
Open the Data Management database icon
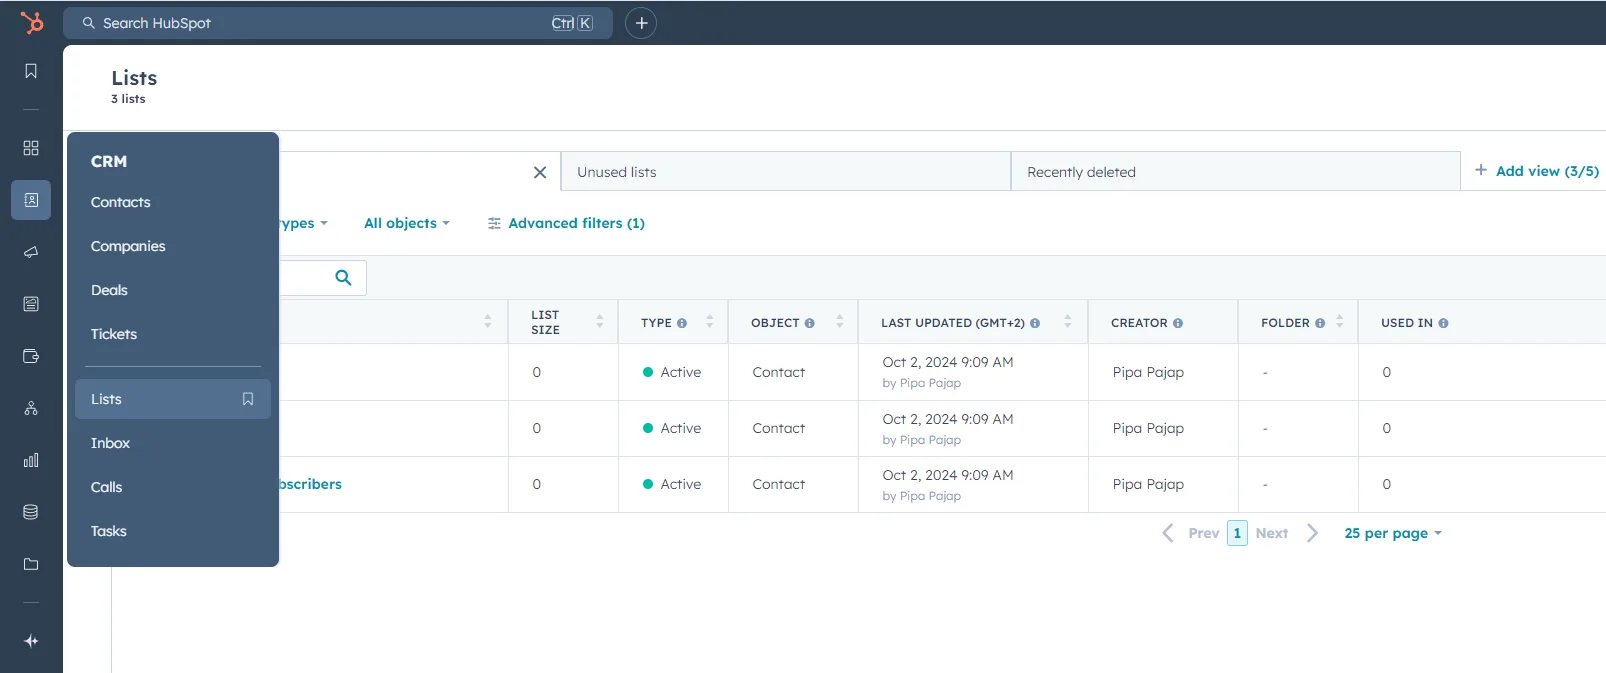(x=31, y=512)
